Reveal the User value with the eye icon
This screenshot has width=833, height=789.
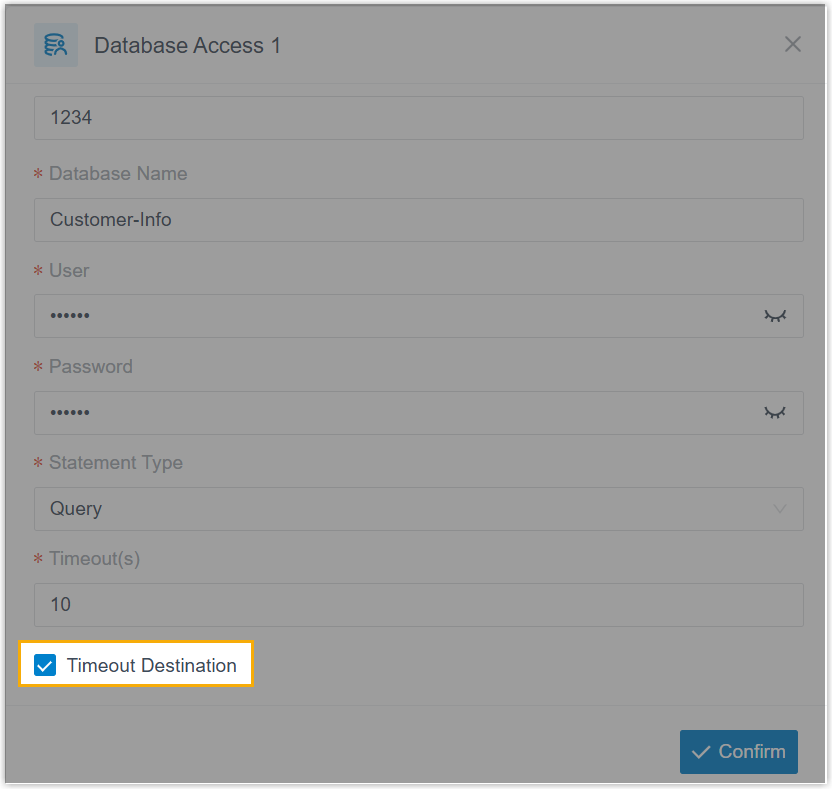point(775,316)
